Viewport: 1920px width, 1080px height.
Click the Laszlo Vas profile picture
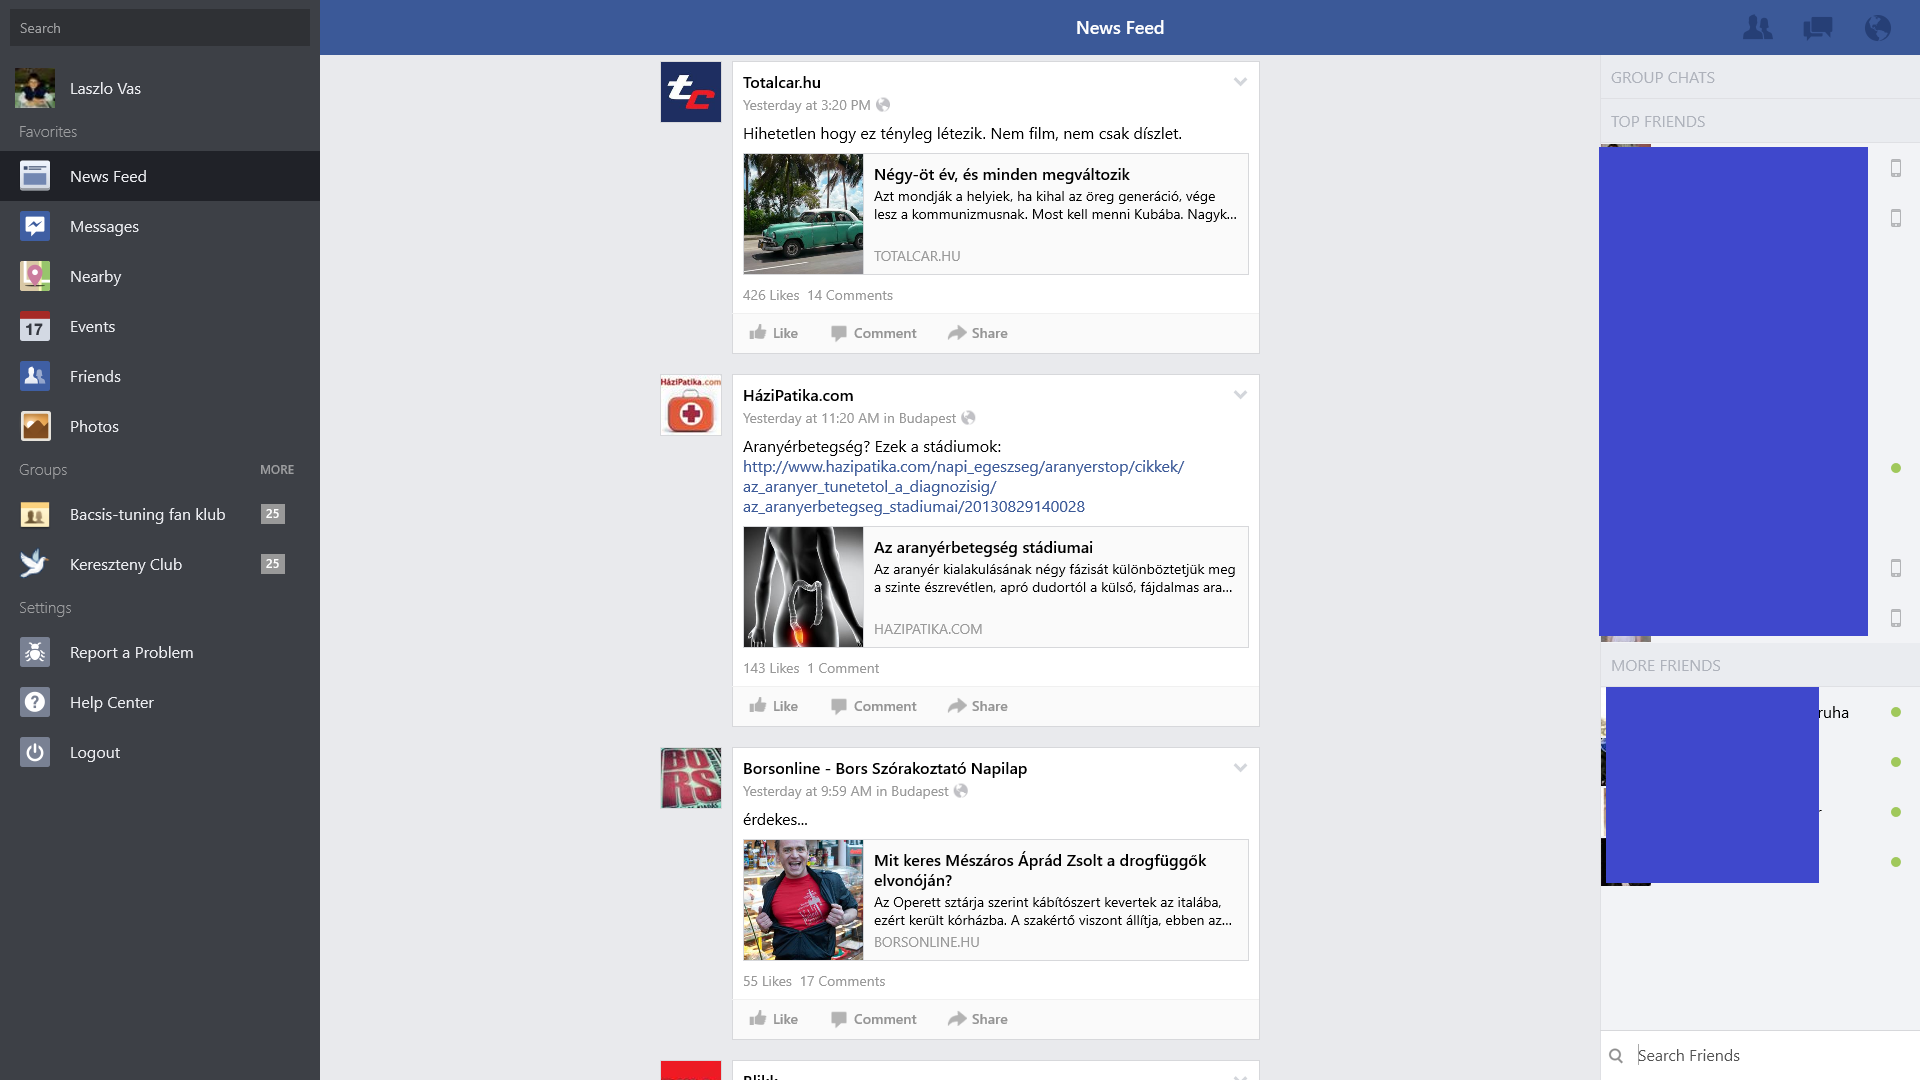(x=35, y=88)
